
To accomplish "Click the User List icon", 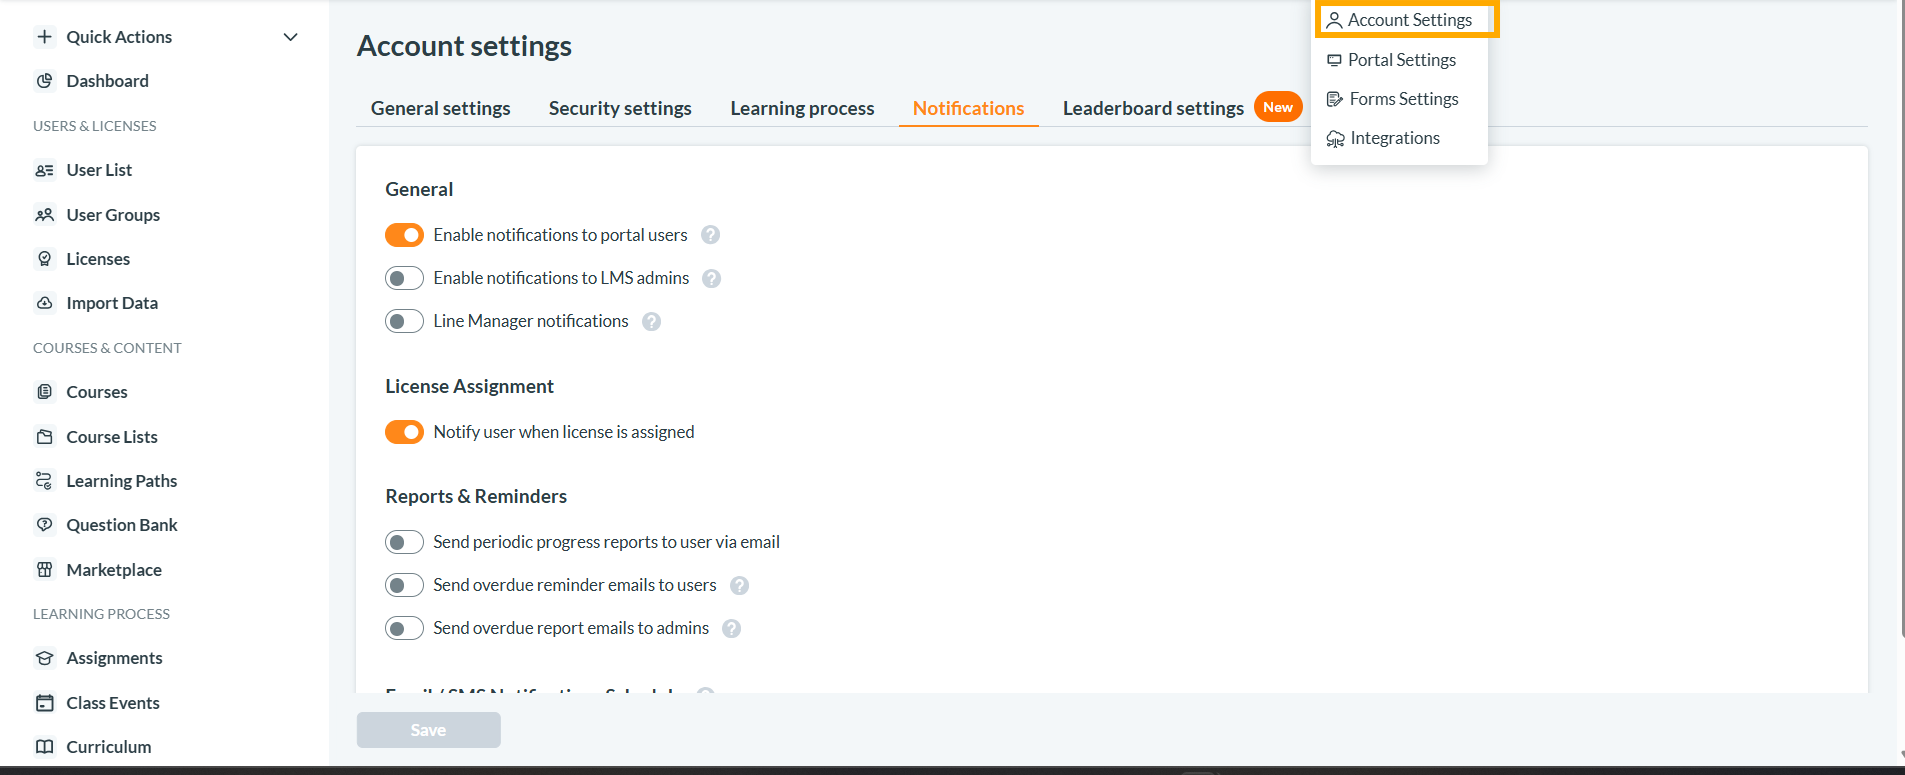I will pos(44,170).
